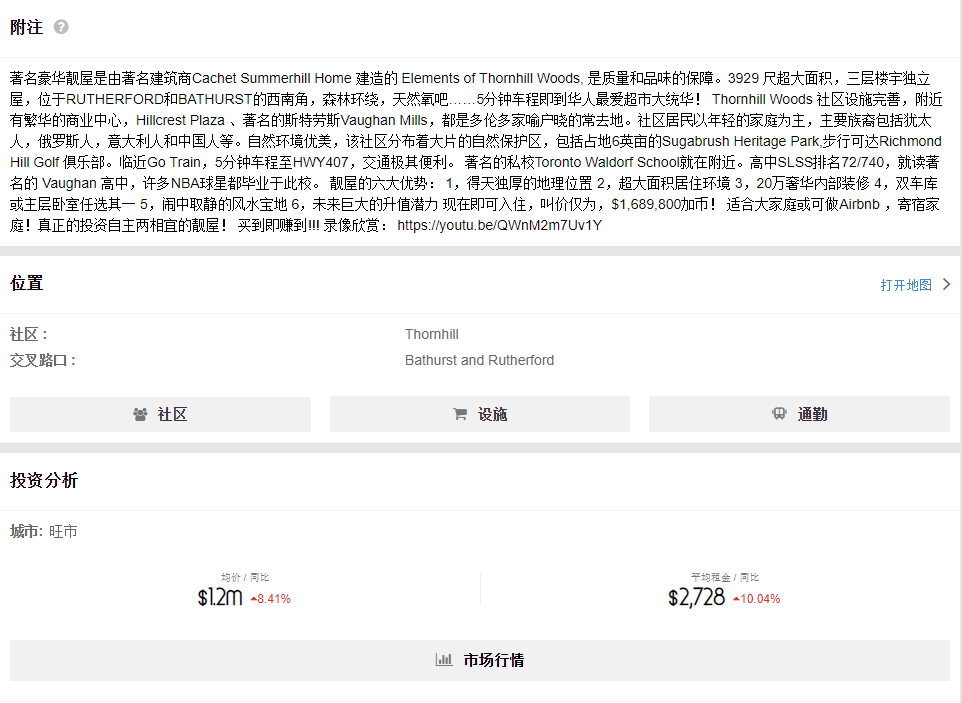
Task: Click the red arrow beside 8.41%
Action: tap(253, 599)
